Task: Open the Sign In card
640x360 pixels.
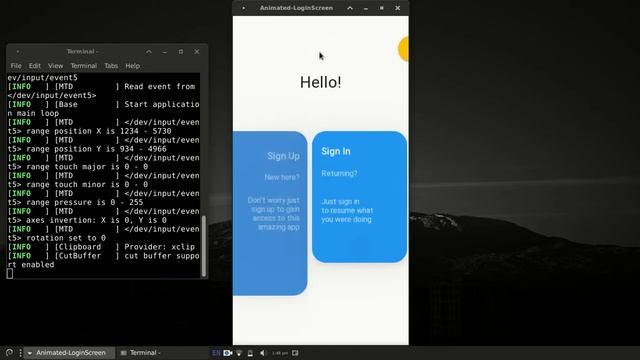Action: [x=359, y=197]
